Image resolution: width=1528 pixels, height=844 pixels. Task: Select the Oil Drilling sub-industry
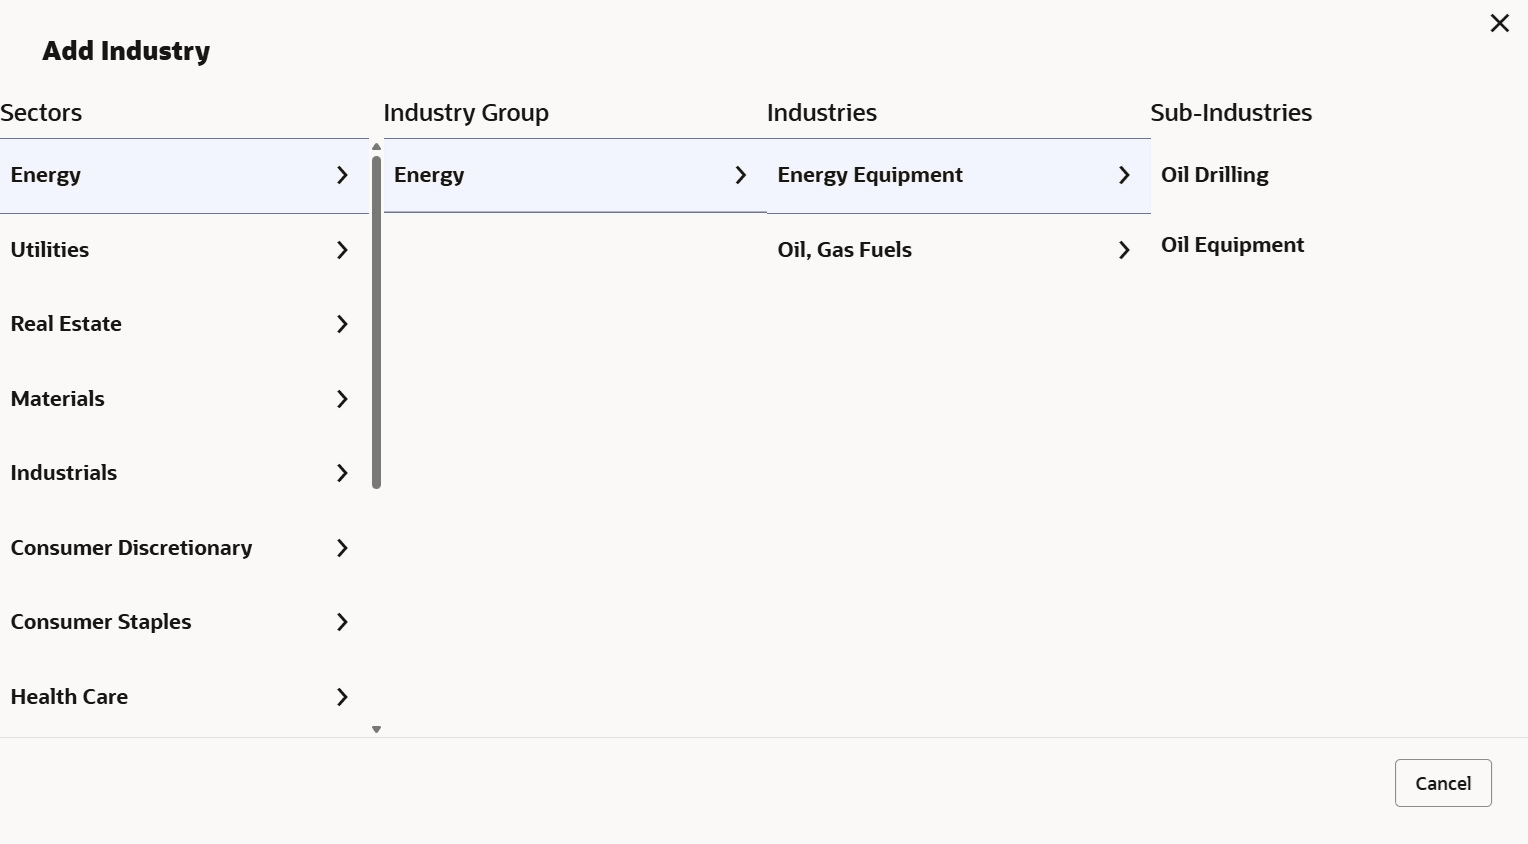tap(1214, 175)
